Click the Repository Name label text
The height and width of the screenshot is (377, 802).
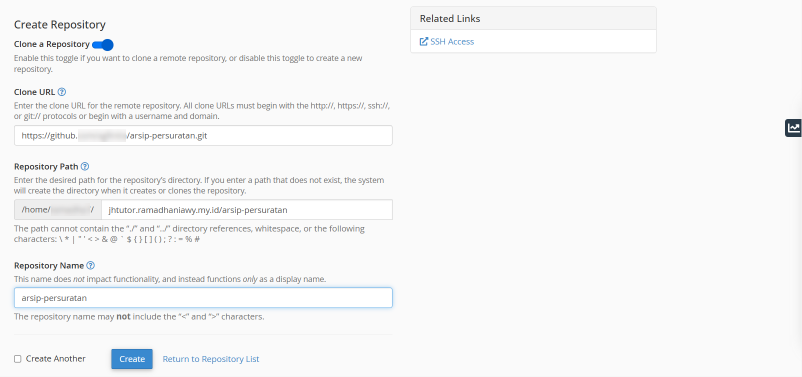point(49,265)
